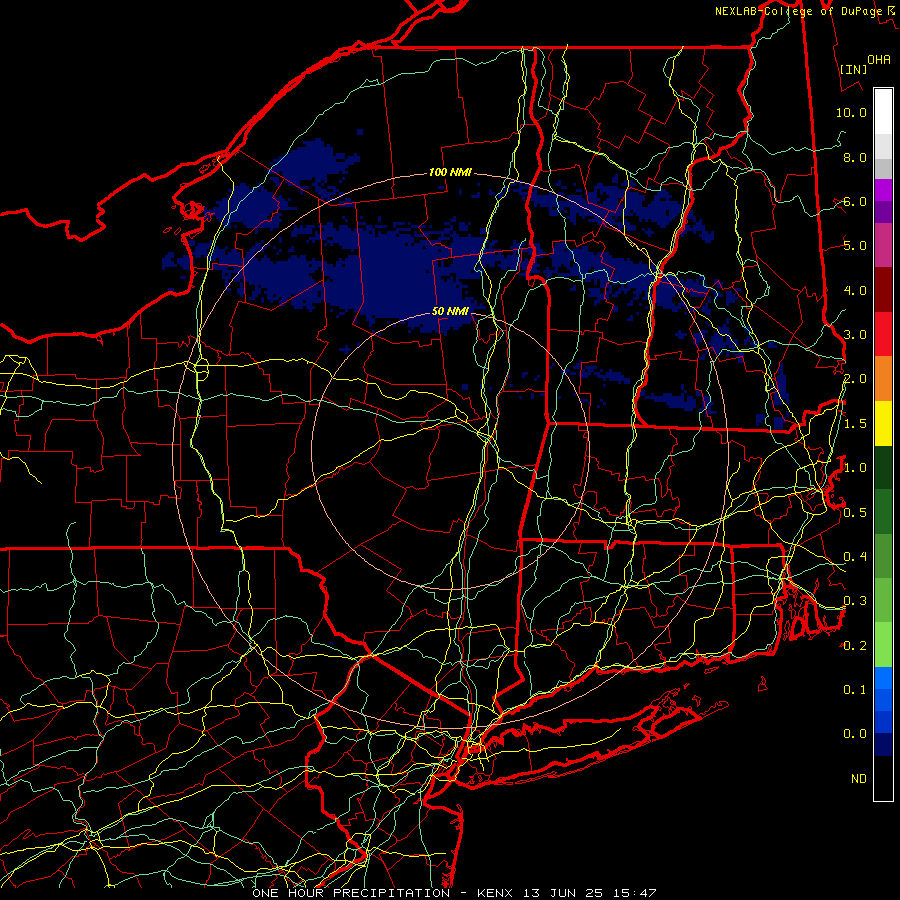Click the bright red legend swatch near 3.0
900x900 pixels.
click(x=883, y=334)
